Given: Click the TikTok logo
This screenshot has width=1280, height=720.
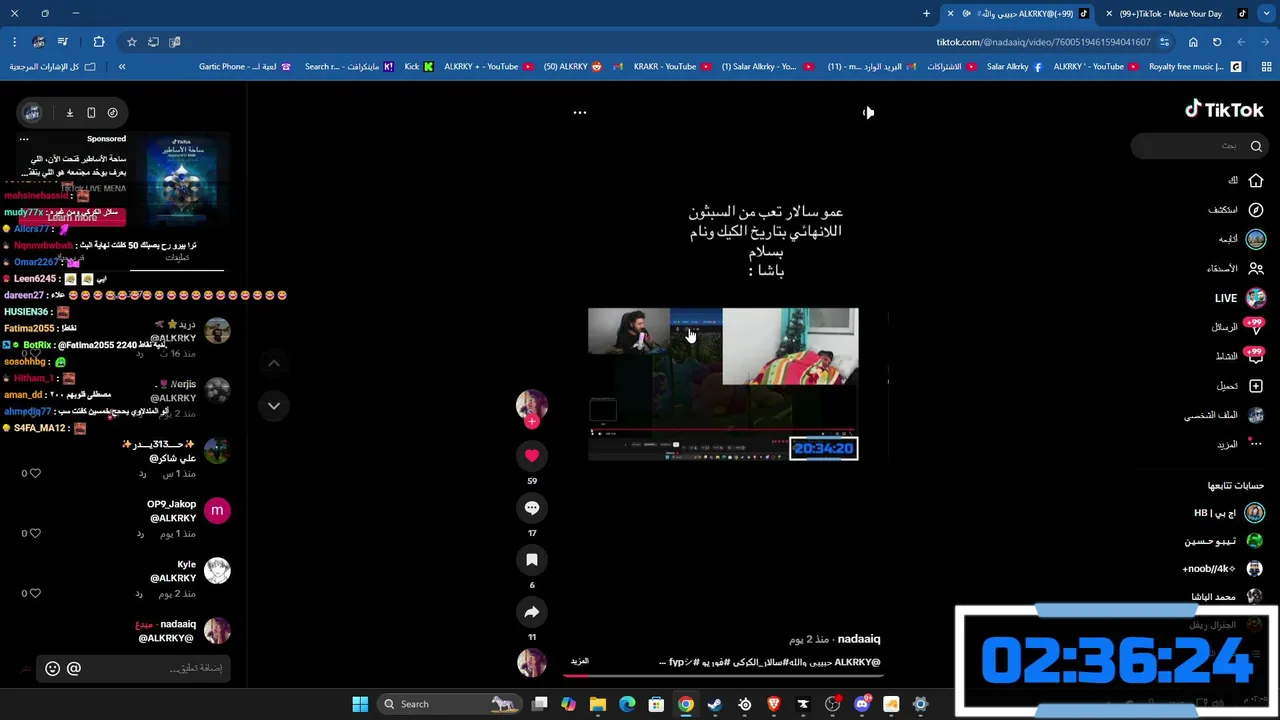Looking at the screenshot, I should point(1224,110).
